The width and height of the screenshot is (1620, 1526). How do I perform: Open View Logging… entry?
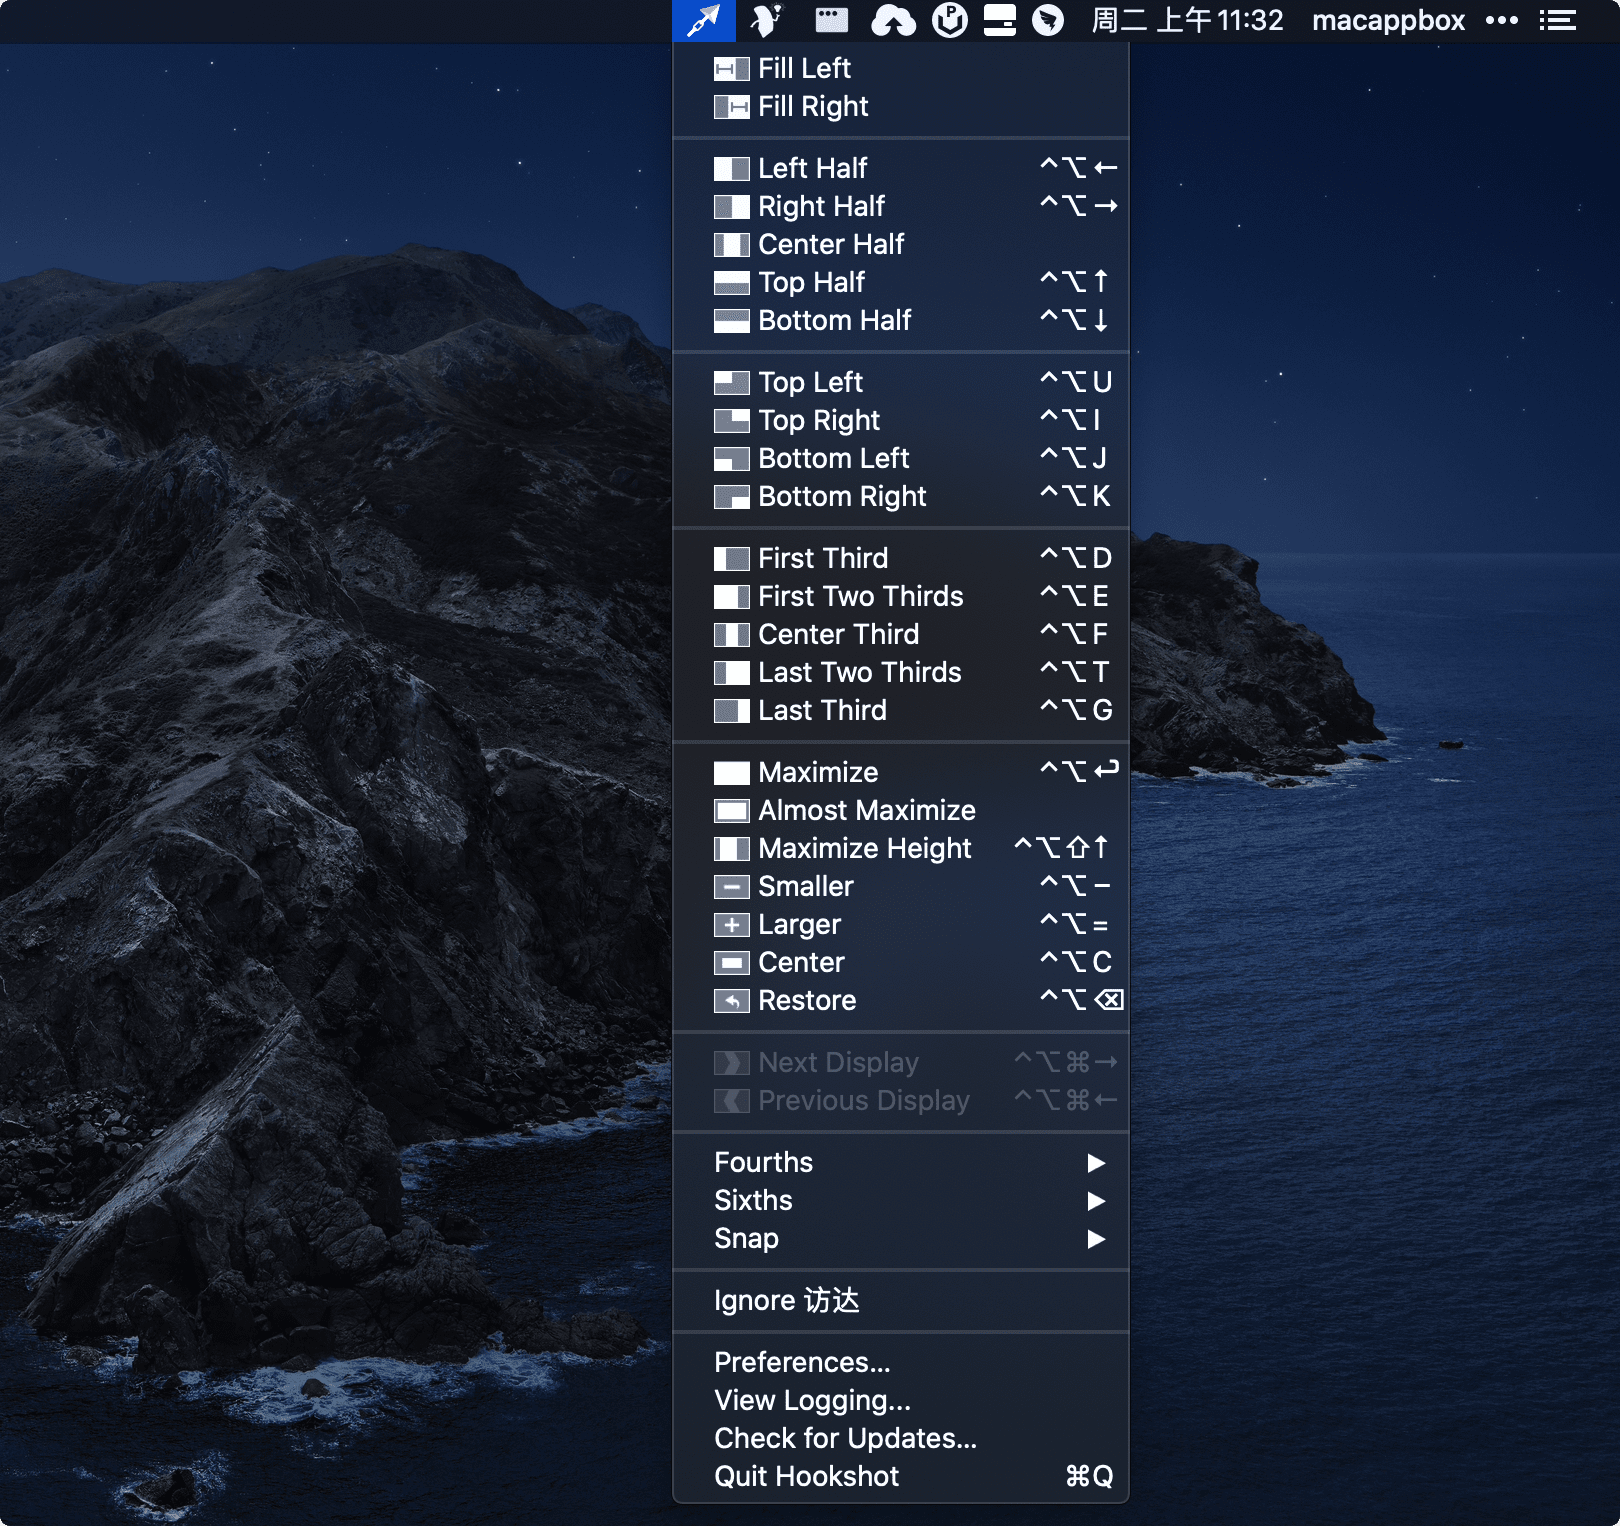point(901,1401)
